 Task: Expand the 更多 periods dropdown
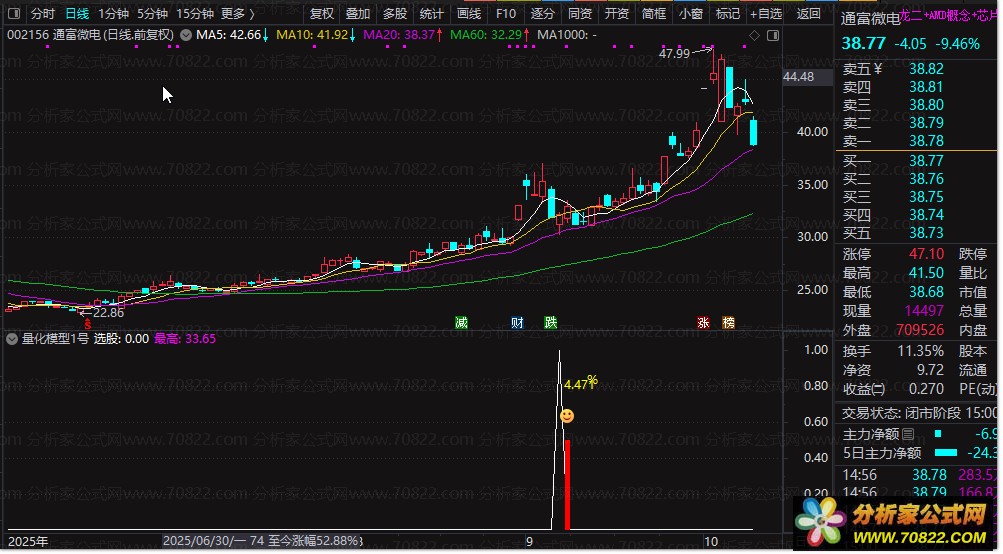[x=237, y=13]
